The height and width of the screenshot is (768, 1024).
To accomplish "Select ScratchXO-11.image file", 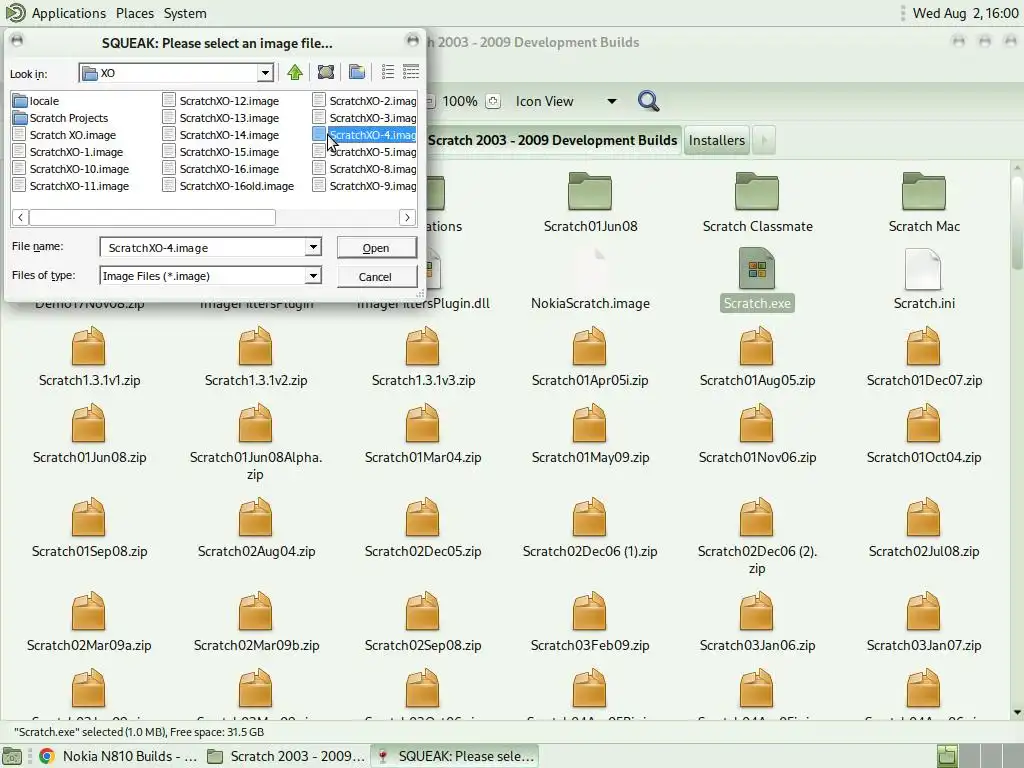I will point(71,185).
